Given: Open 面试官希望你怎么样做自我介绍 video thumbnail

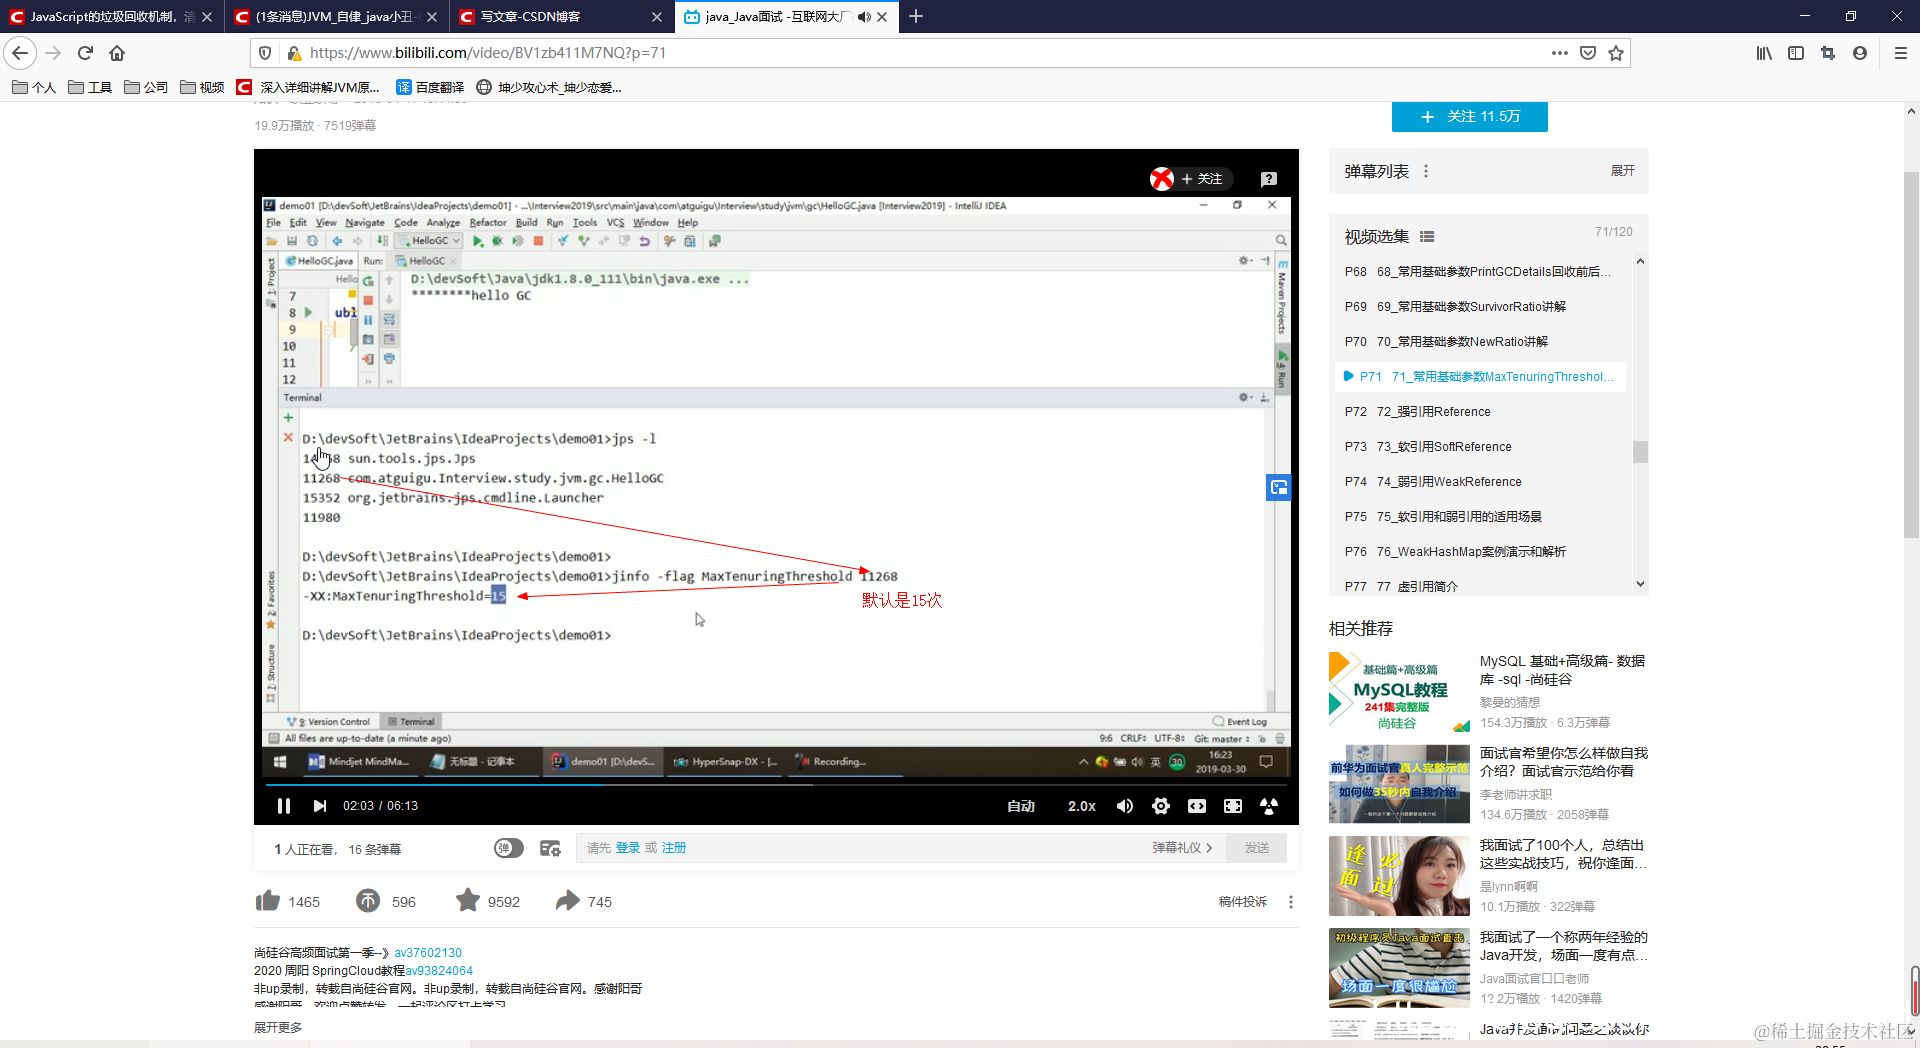Looking at the screenshot, I should coord(1399,784).
